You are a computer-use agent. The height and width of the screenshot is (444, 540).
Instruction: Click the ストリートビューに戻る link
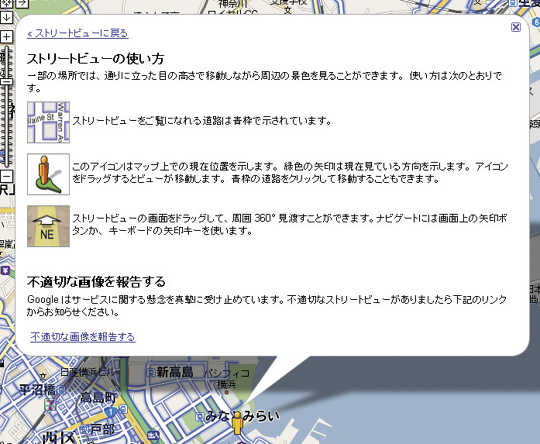(78, 33)
